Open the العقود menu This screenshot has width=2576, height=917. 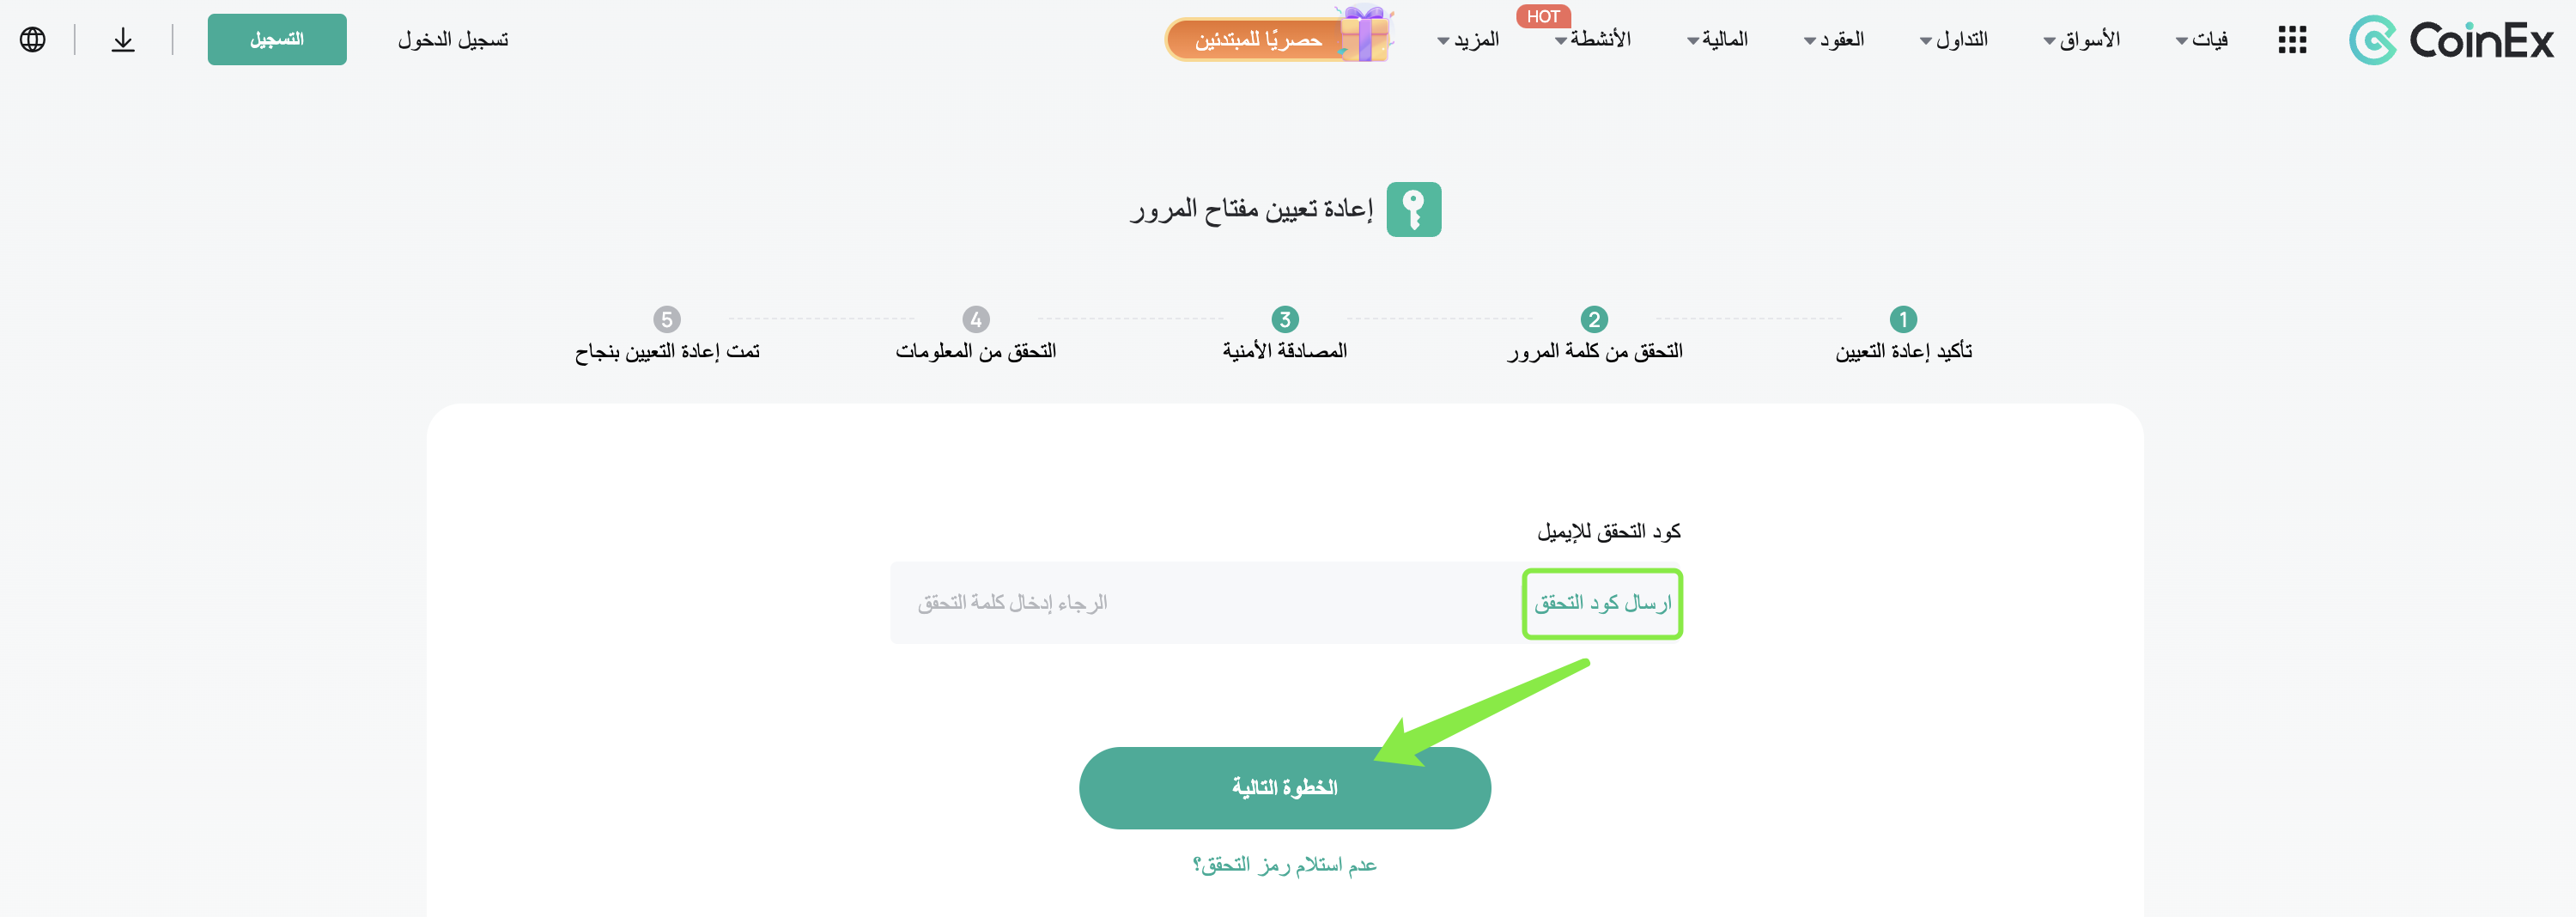pos(1834,40)
